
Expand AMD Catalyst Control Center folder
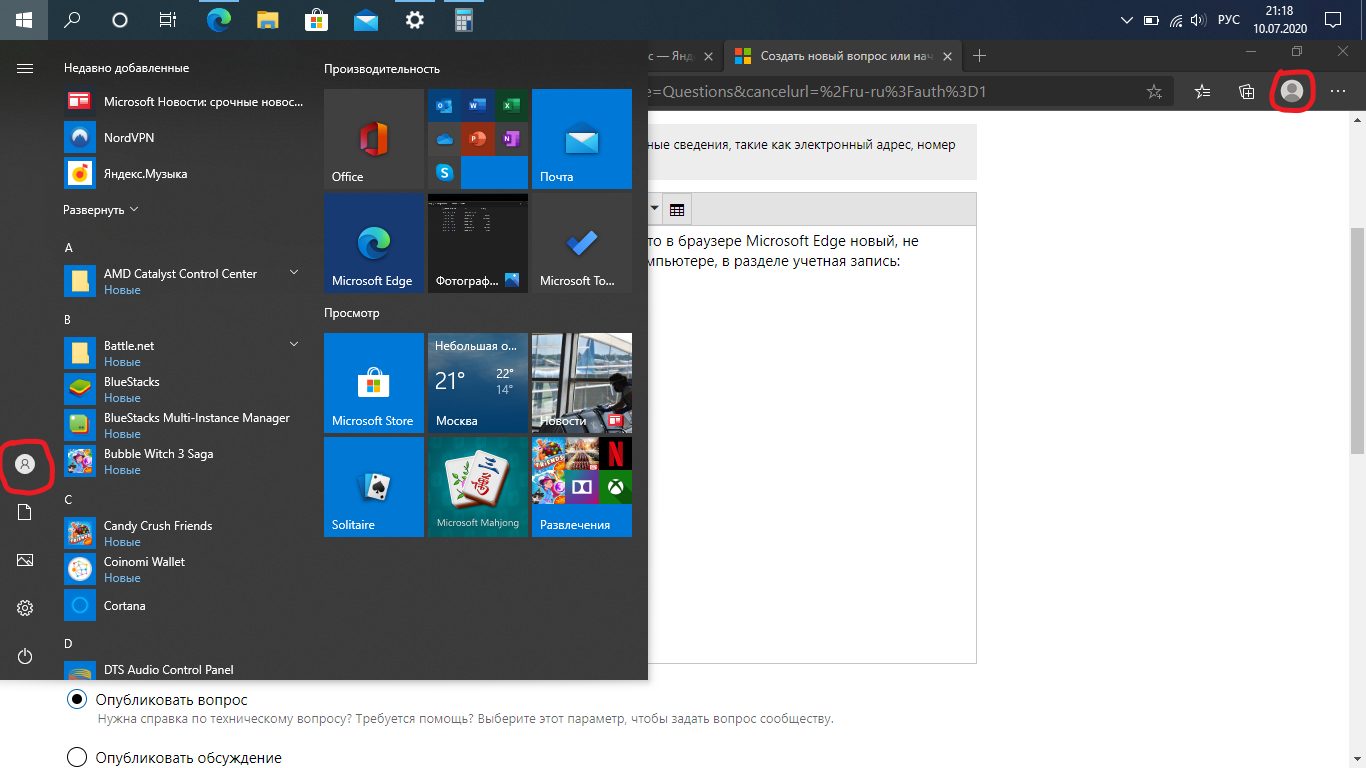[x=294, y=272]
